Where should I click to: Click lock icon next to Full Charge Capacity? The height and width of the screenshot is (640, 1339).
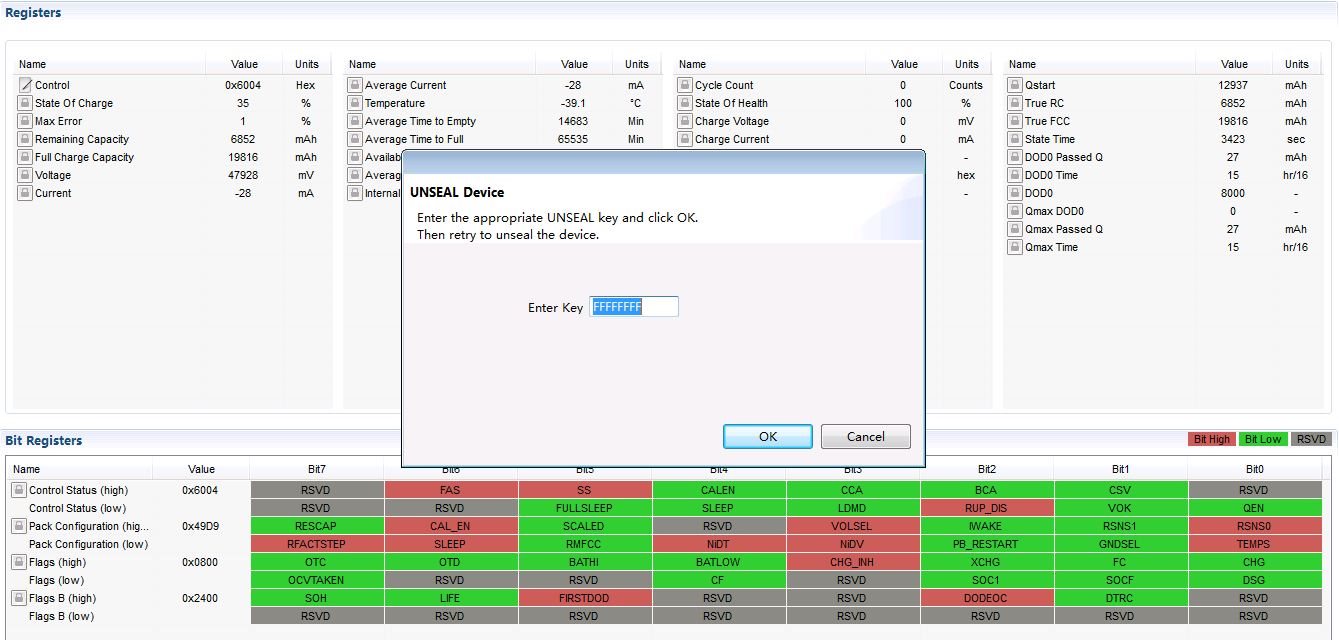point(25,157)
